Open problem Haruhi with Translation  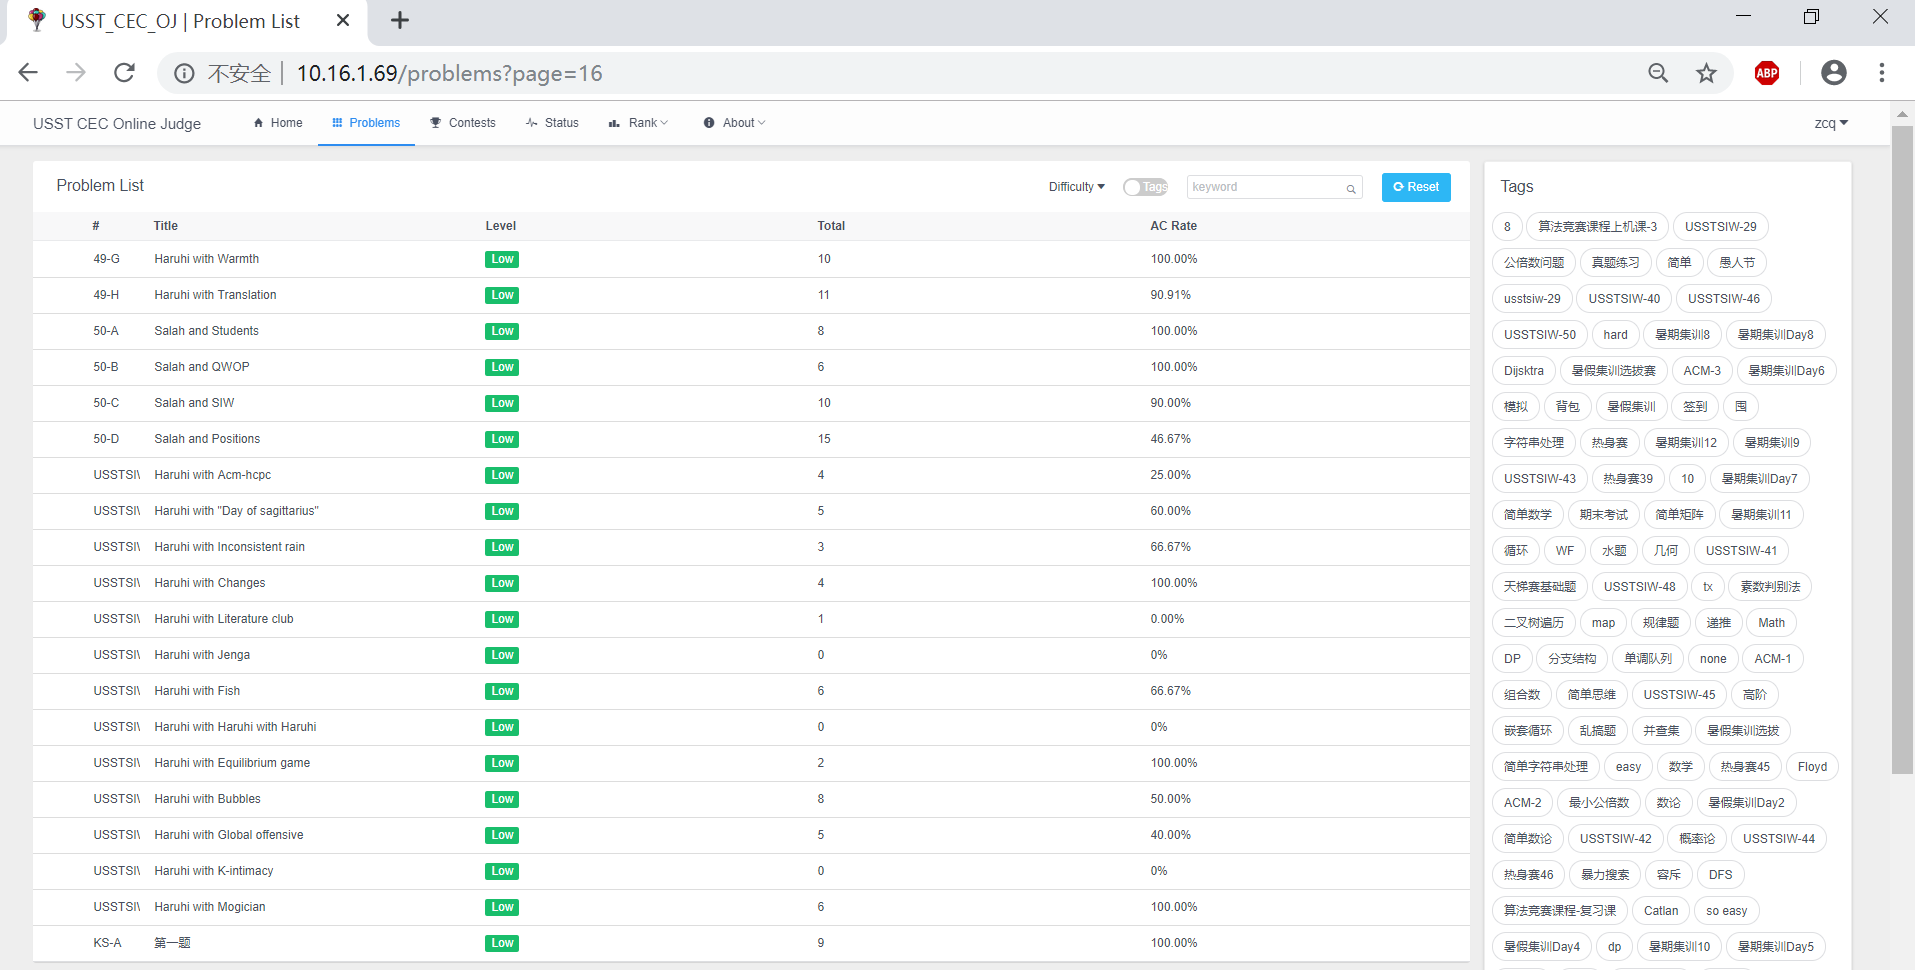point(215,295)
